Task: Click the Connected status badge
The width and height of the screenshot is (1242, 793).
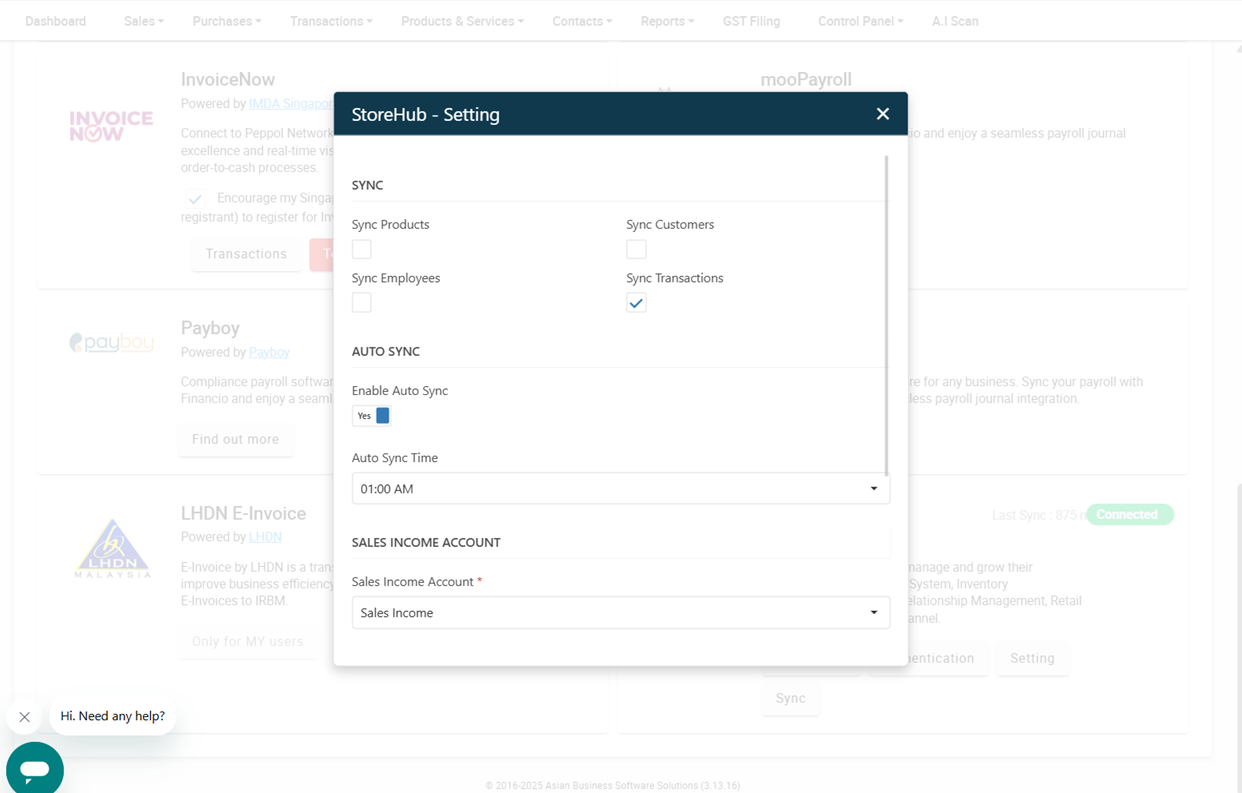Action: [x=1129, y=515]
